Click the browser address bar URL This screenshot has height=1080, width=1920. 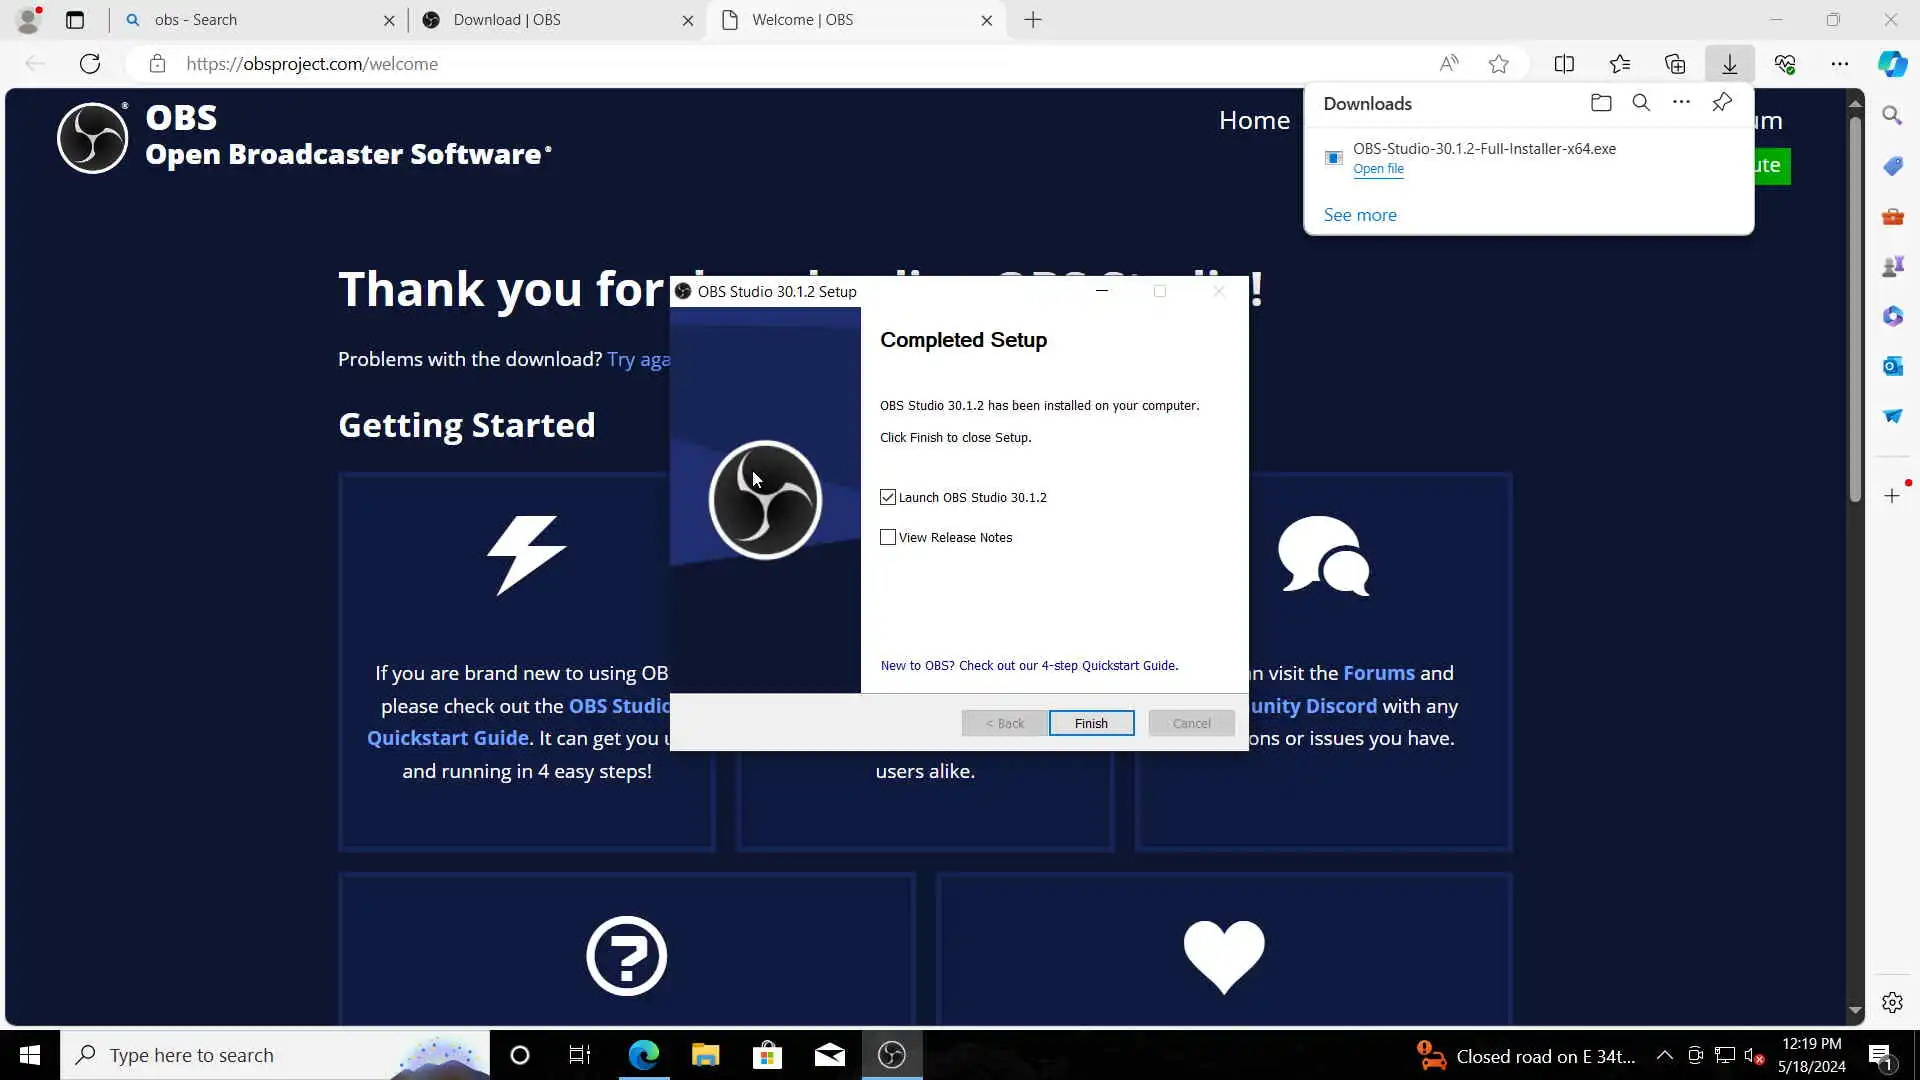pos(312,64)
